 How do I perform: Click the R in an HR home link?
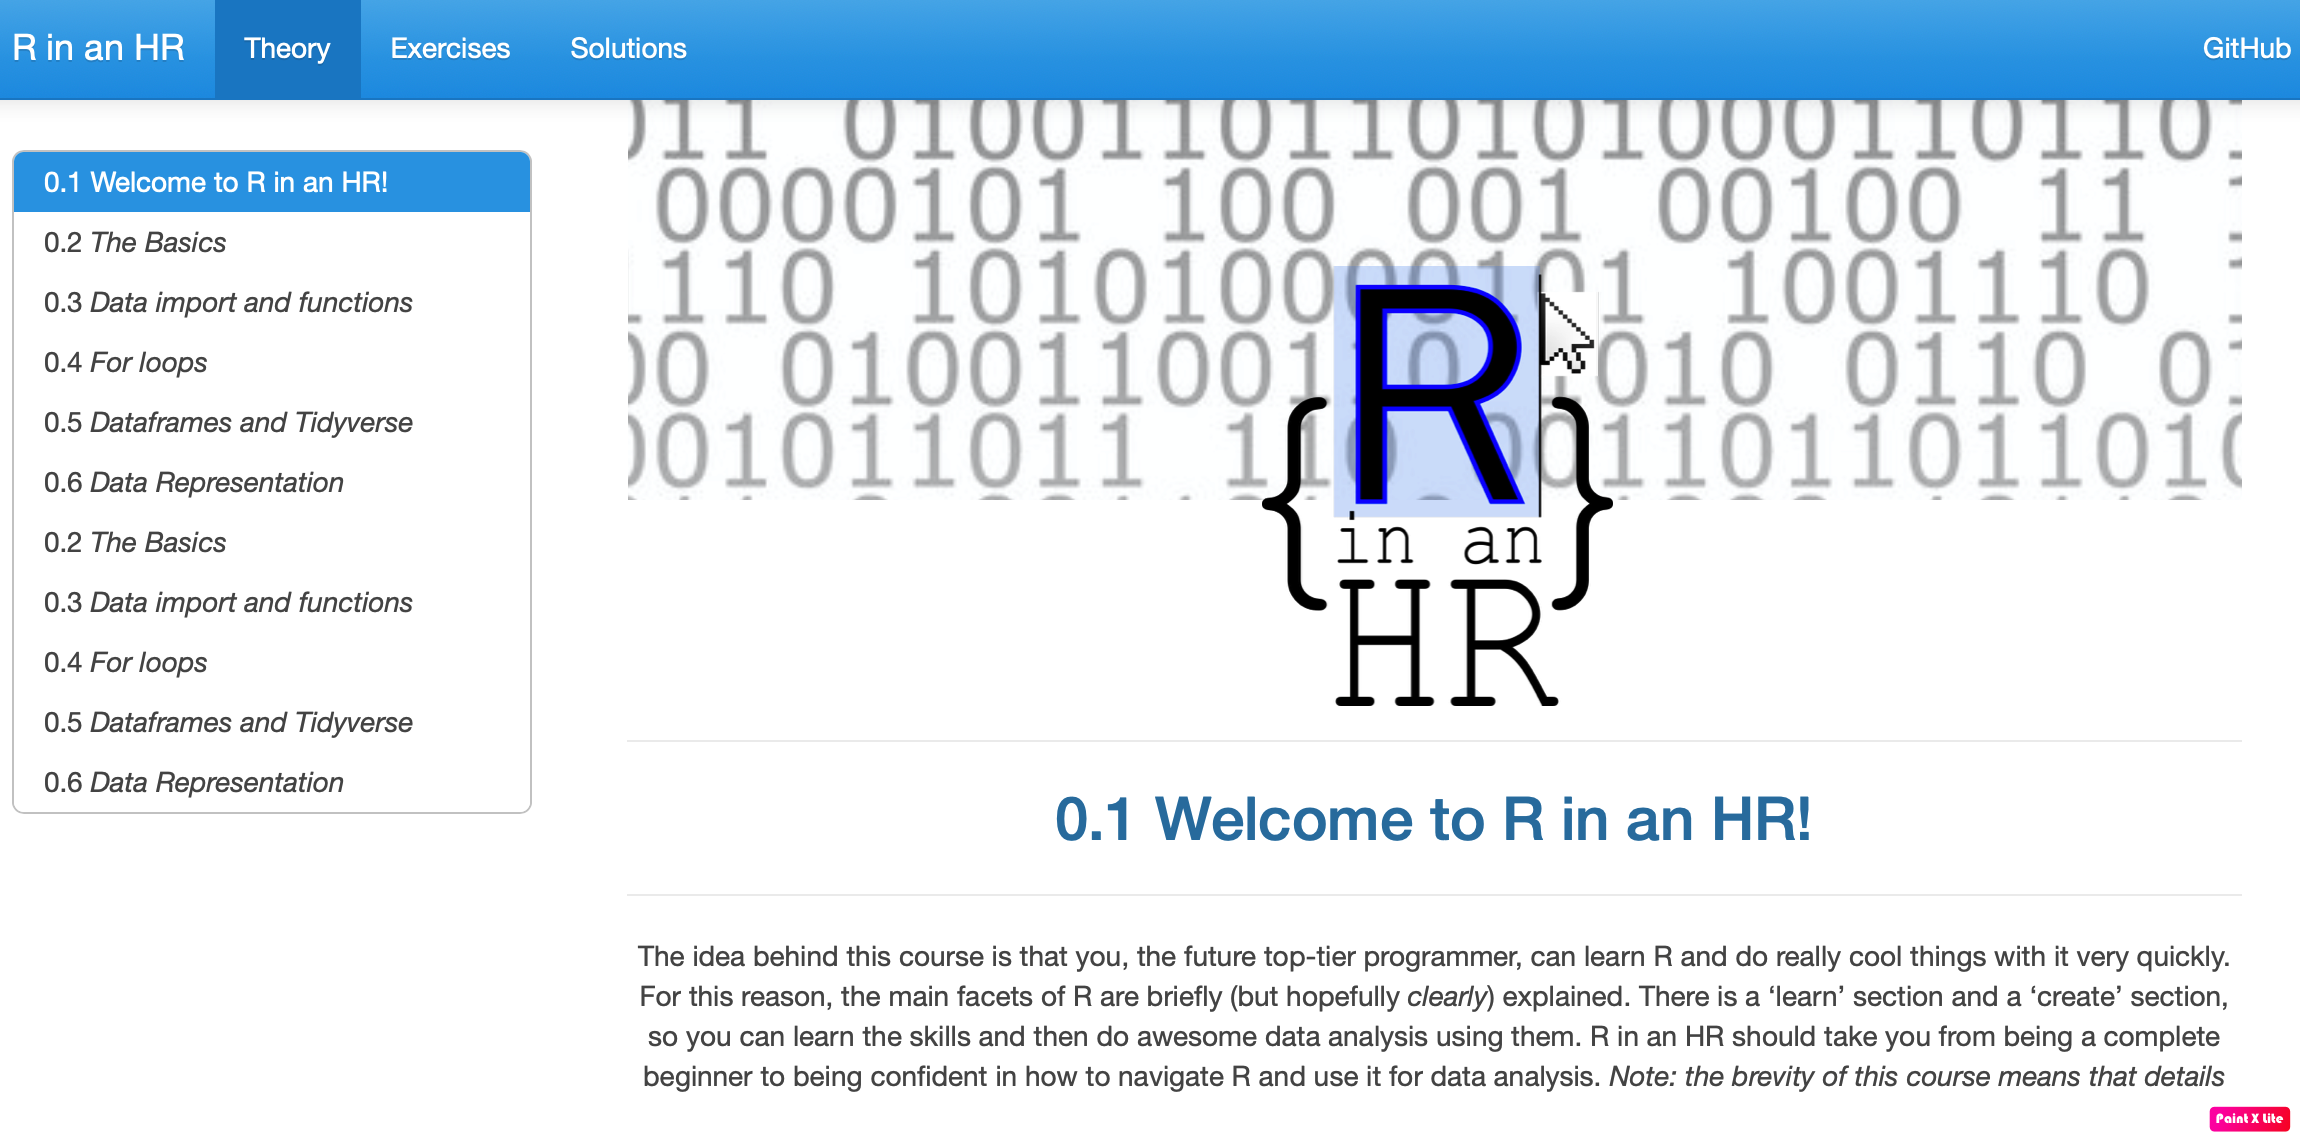pyautogui.click(x=100, y=48)
